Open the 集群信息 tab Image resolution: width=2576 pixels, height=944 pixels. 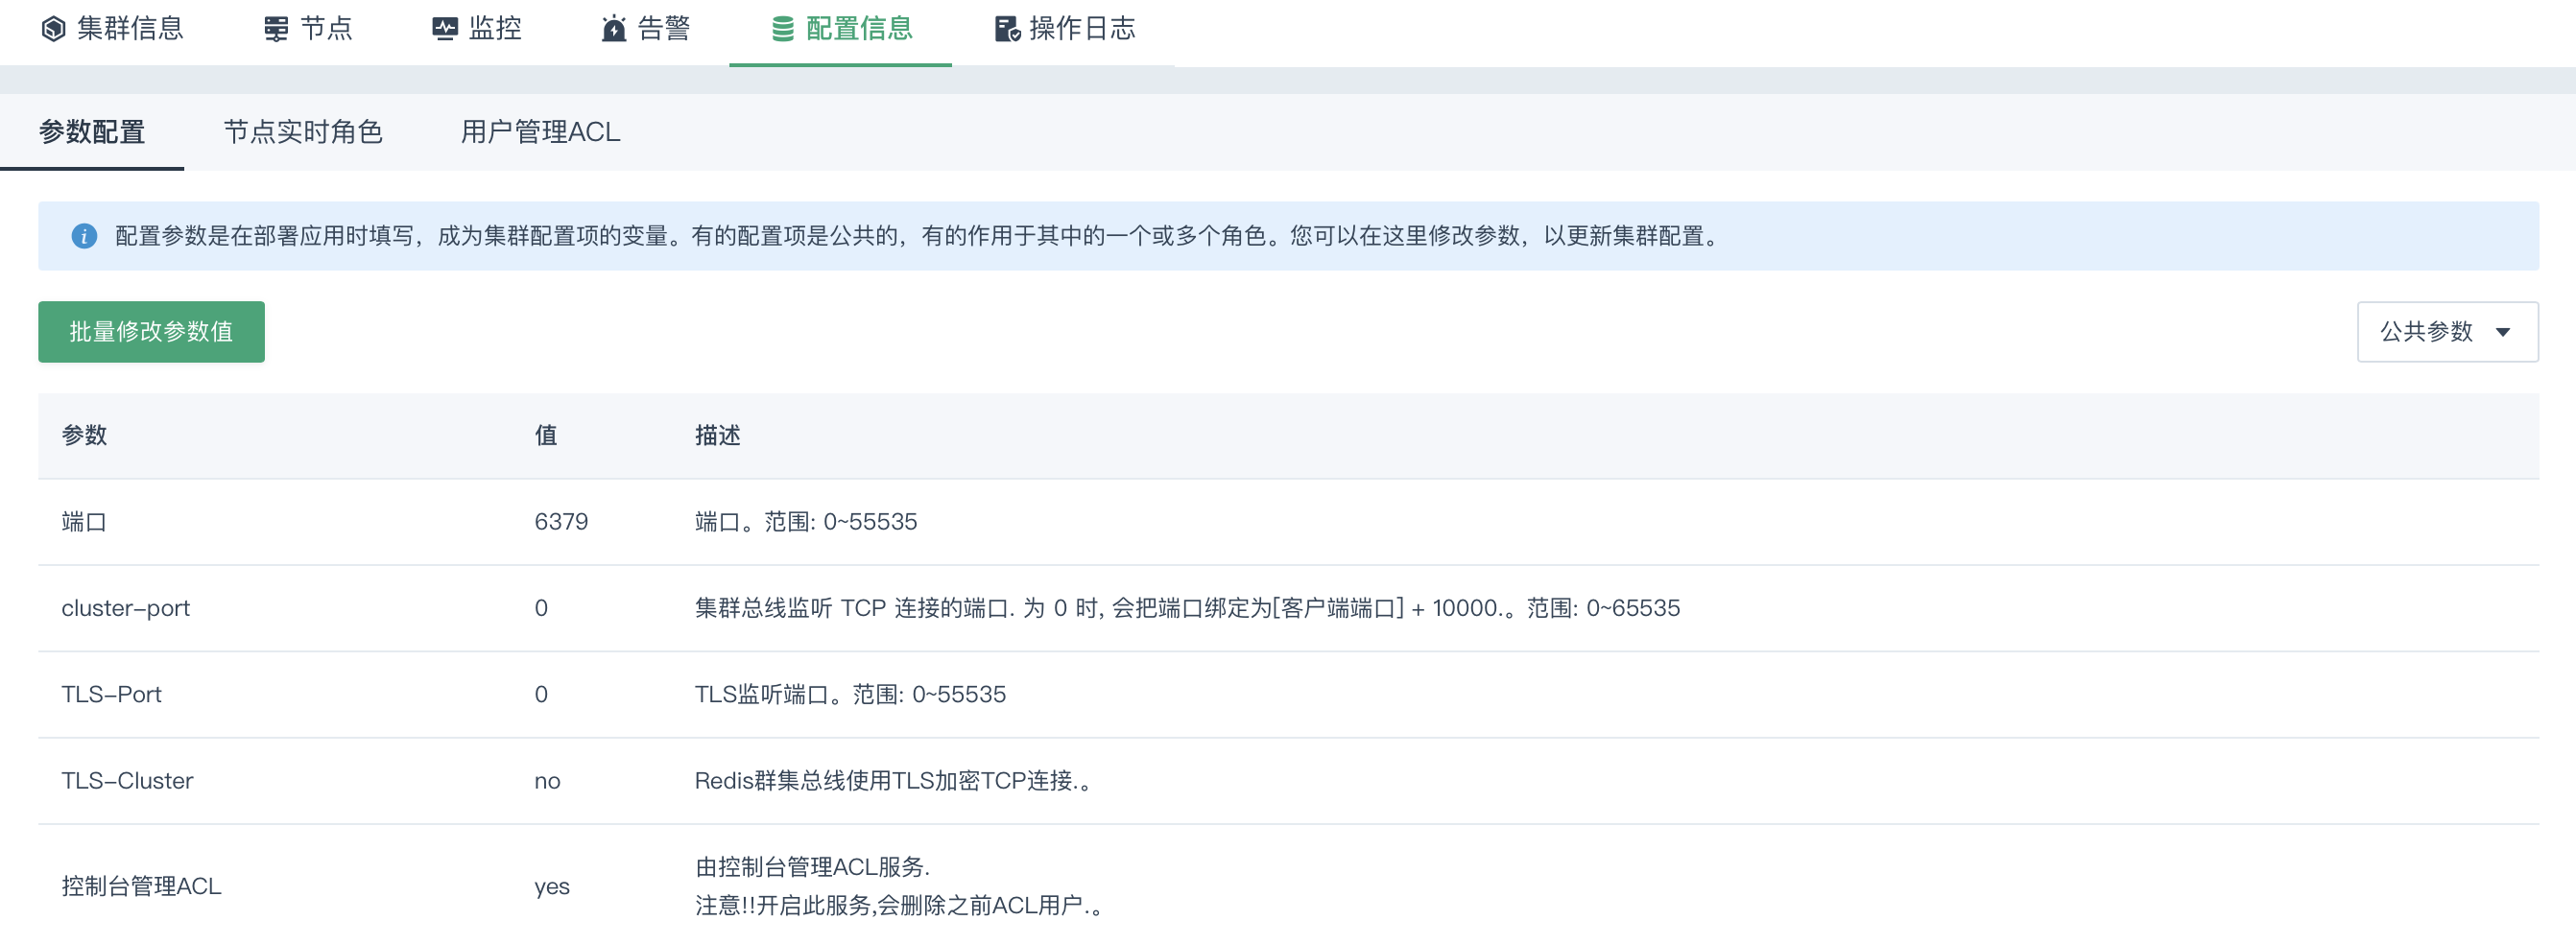[112, 29]
